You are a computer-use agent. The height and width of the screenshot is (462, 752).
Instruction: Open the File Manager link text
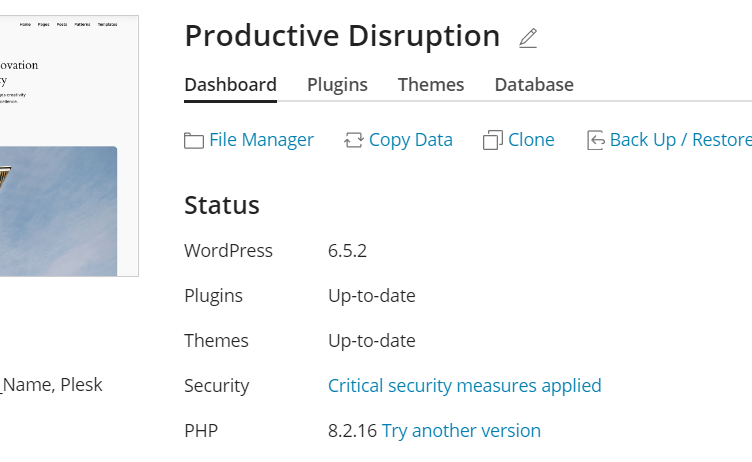[x=261, y=140]
